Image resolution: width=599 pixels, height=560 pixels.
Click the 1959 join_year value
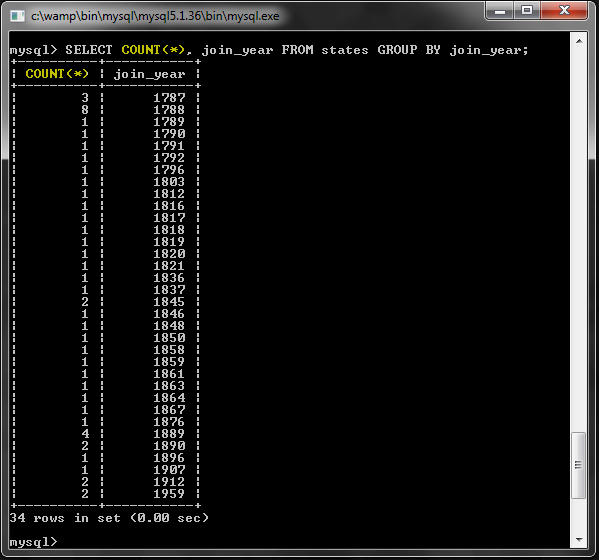tap(169, 494)
